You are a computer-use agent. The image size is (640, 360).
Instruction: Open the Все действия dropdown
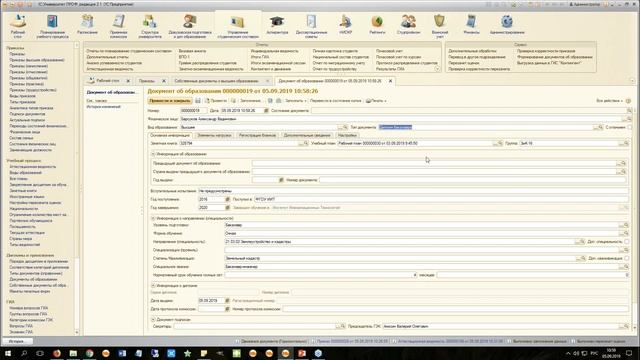click(609, 100)
